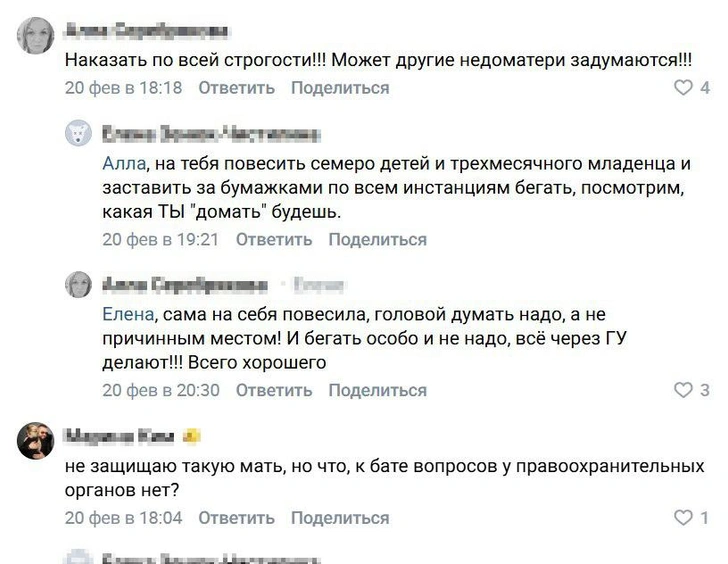
Task: Click "Поделиться" under the 18:18 comment
Action: tap(340, 88)
